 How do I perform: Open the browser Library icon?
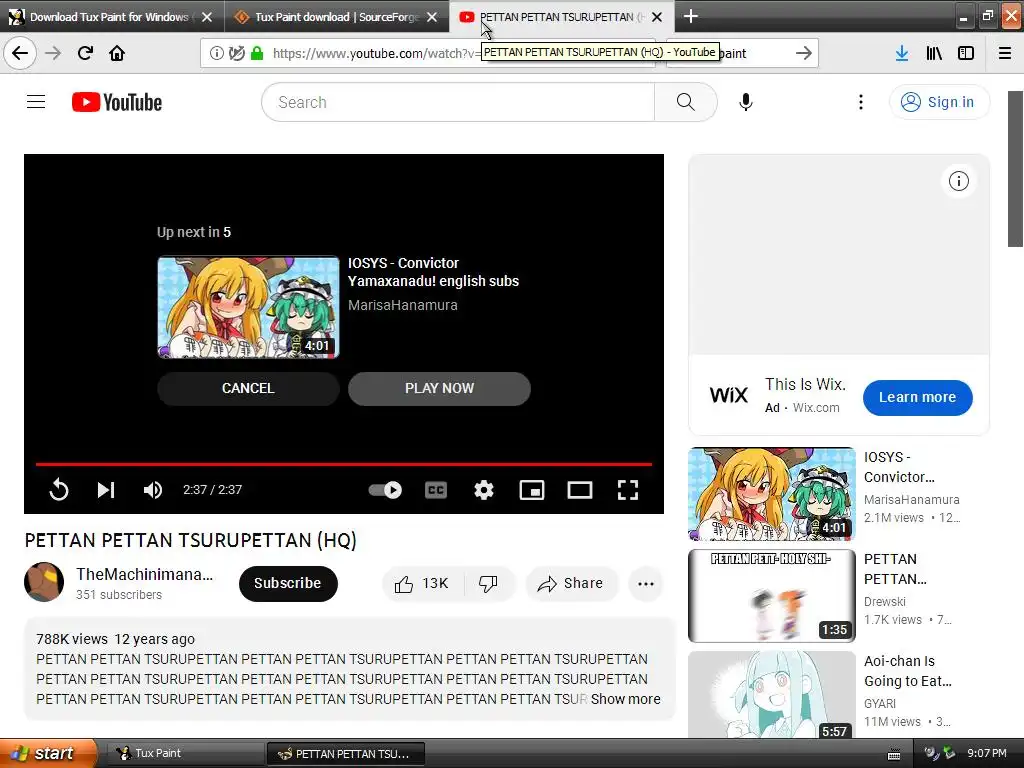point(934,53)
